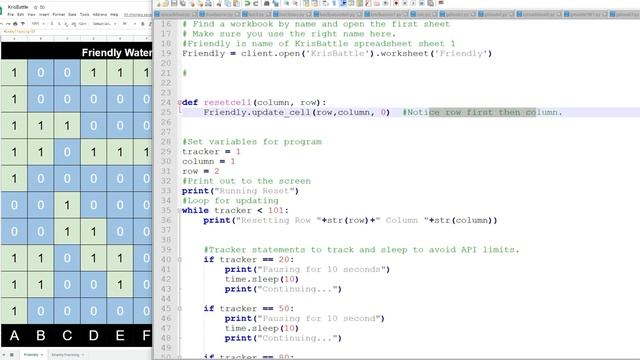Open the all sheets list icon
This screenshot has height=360, width=640.
click(12, 355)
